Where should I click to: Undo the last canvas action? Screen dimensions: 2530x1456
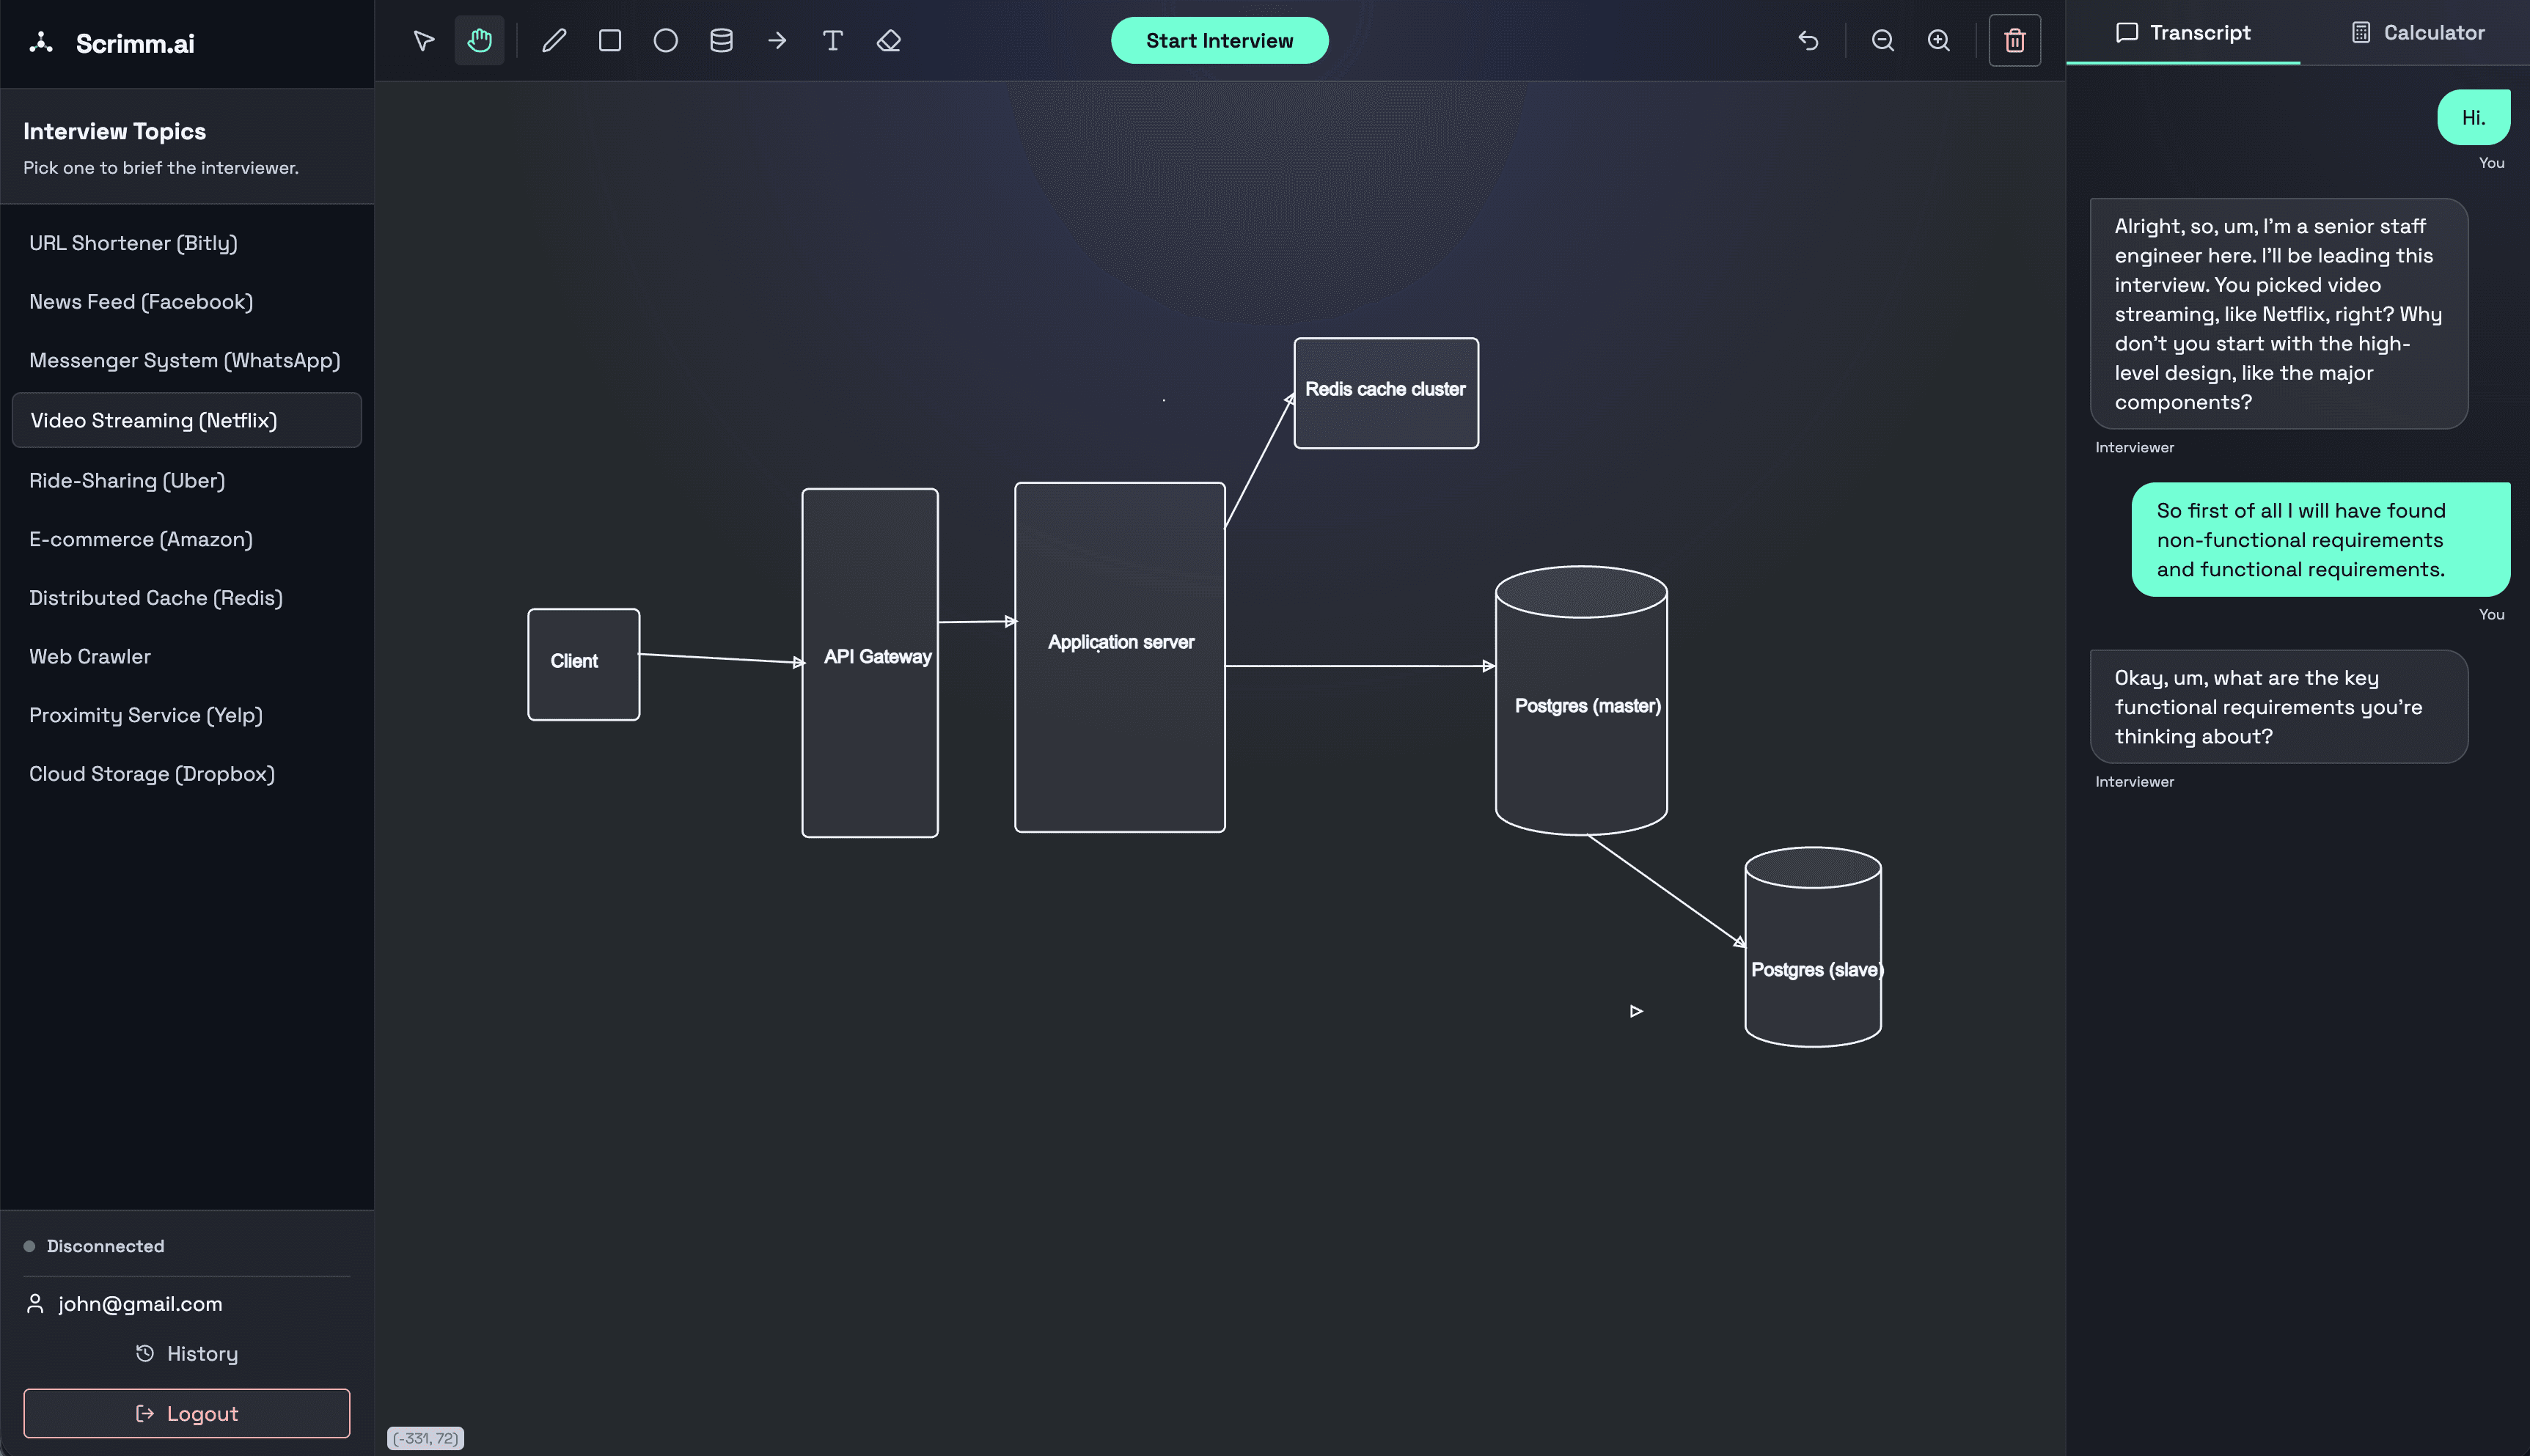tap(1808, 40)
